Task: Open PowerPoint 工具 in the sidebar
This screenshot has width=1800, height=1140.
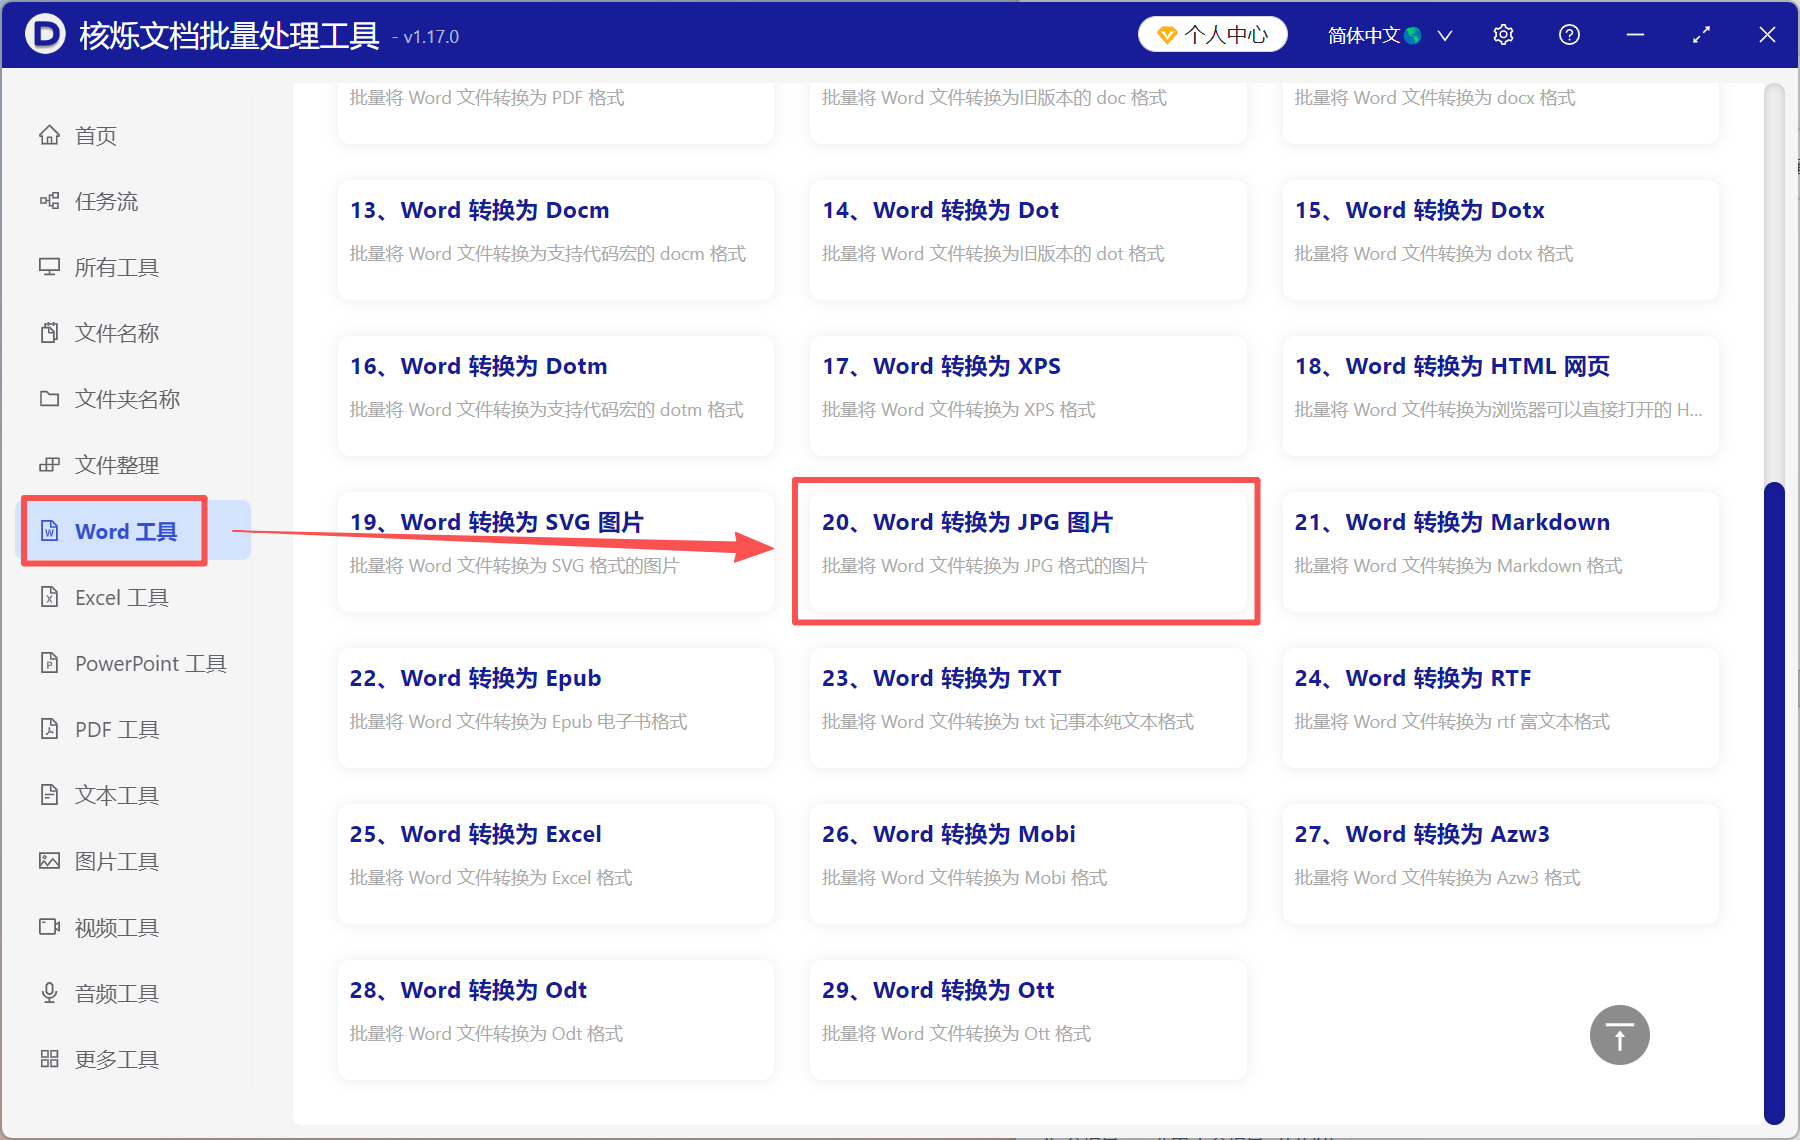Action: click(x=150, y=663)
